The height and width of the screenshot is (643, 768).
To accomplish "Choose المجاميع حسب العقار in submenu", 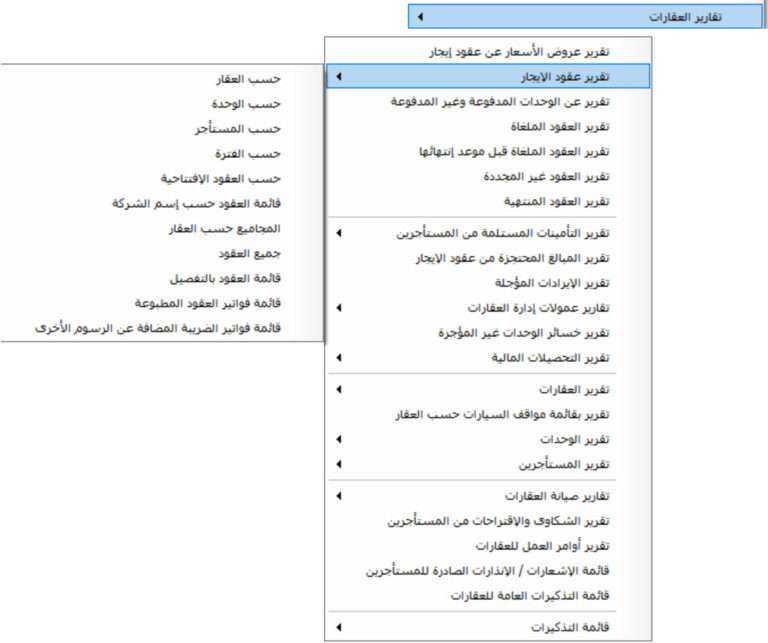I will (162, 229).
